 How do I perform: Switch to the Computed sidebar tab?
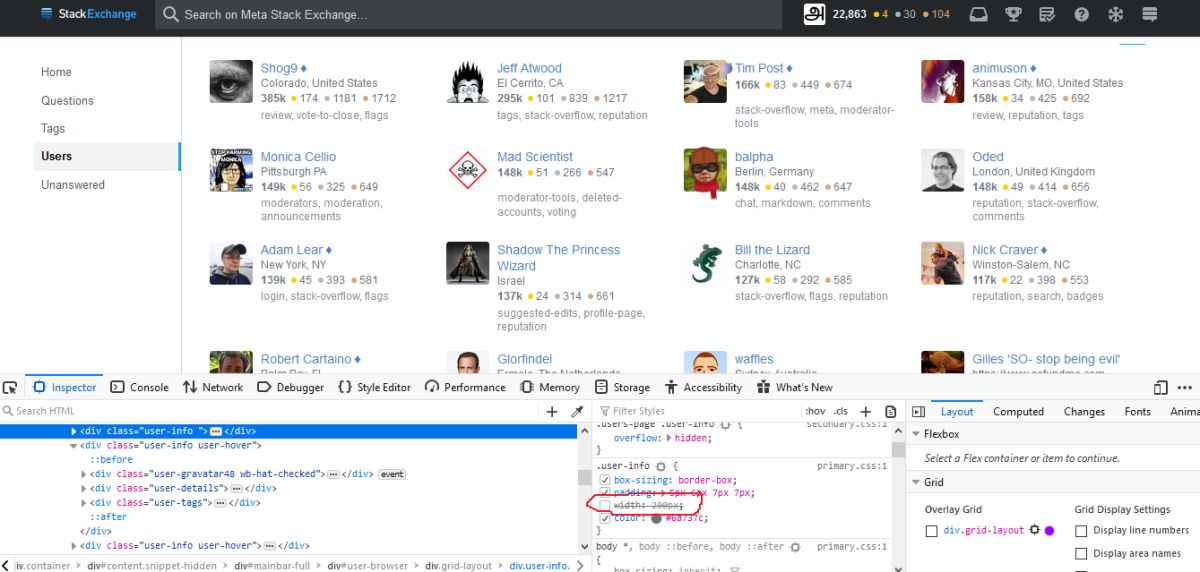(x=1018, y=411)
